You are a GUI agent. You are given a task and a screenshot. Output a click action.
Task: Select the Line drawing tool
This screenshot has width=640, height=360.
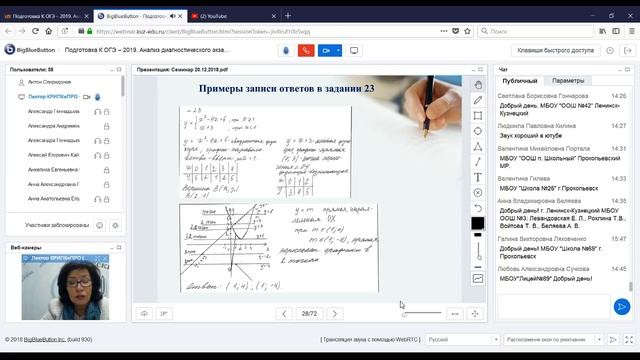pos(478,162)
